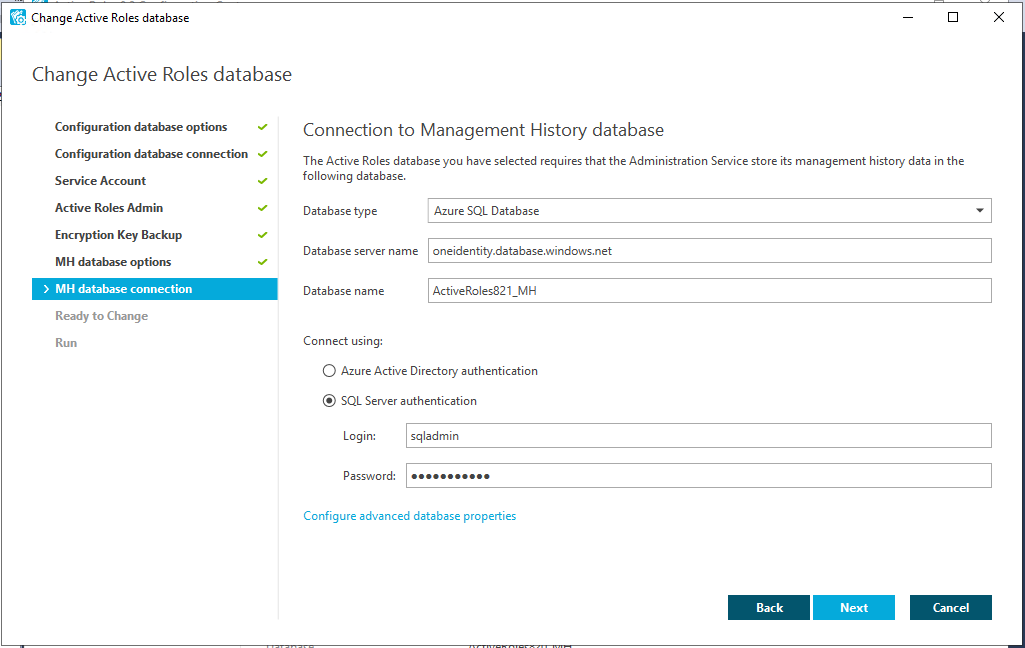Open Configure advanced database properties link

point(409,516)
